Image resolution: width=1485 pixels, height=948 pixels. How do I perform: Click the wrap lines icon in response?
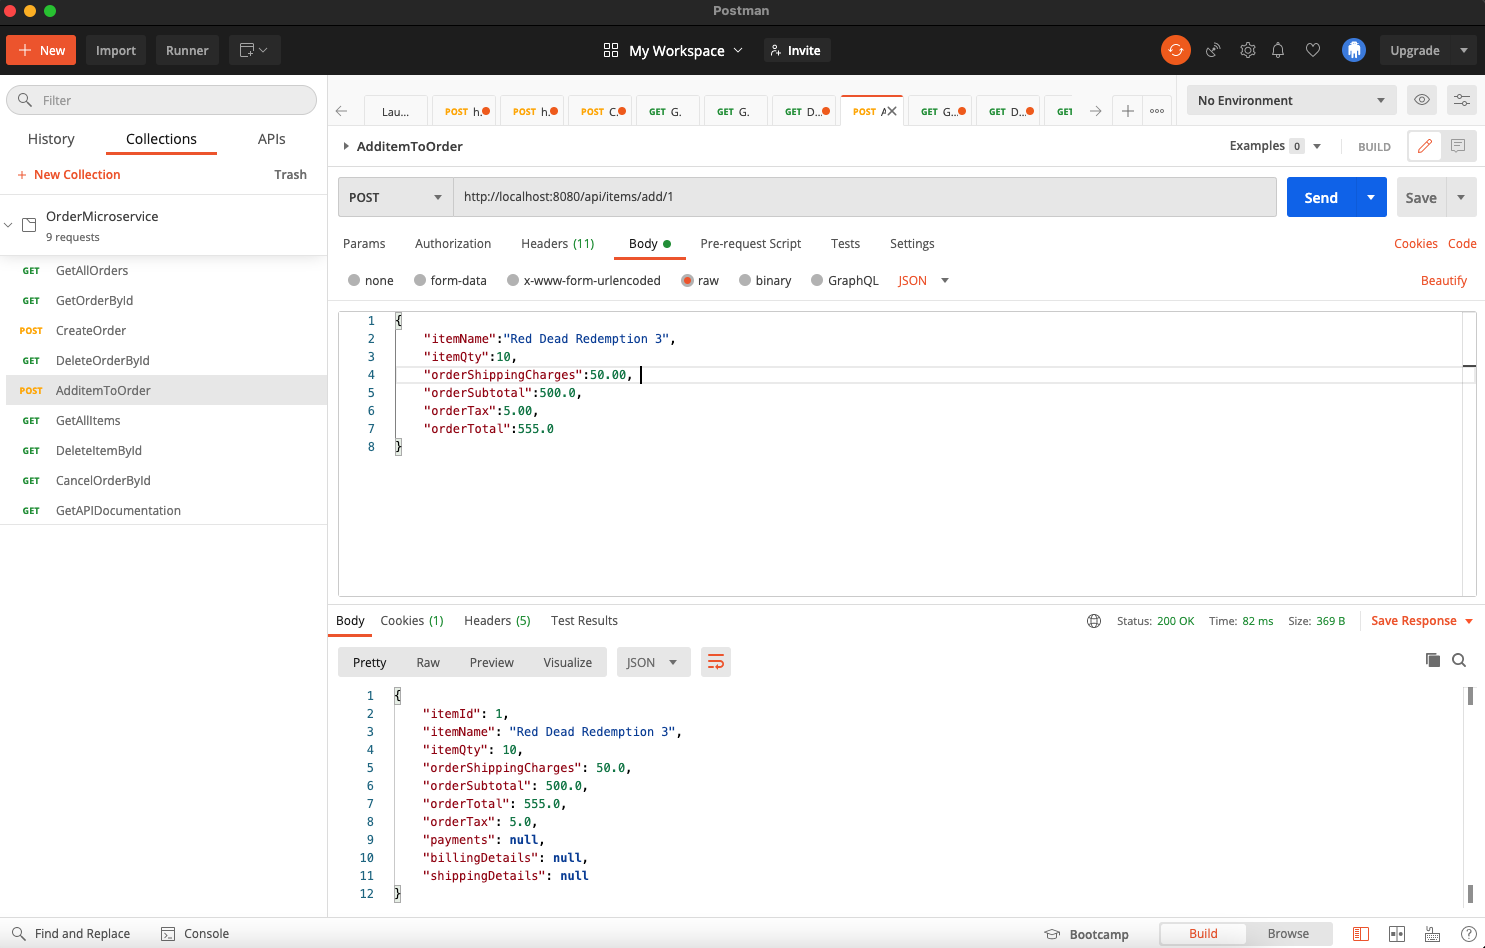pos(716,662)
